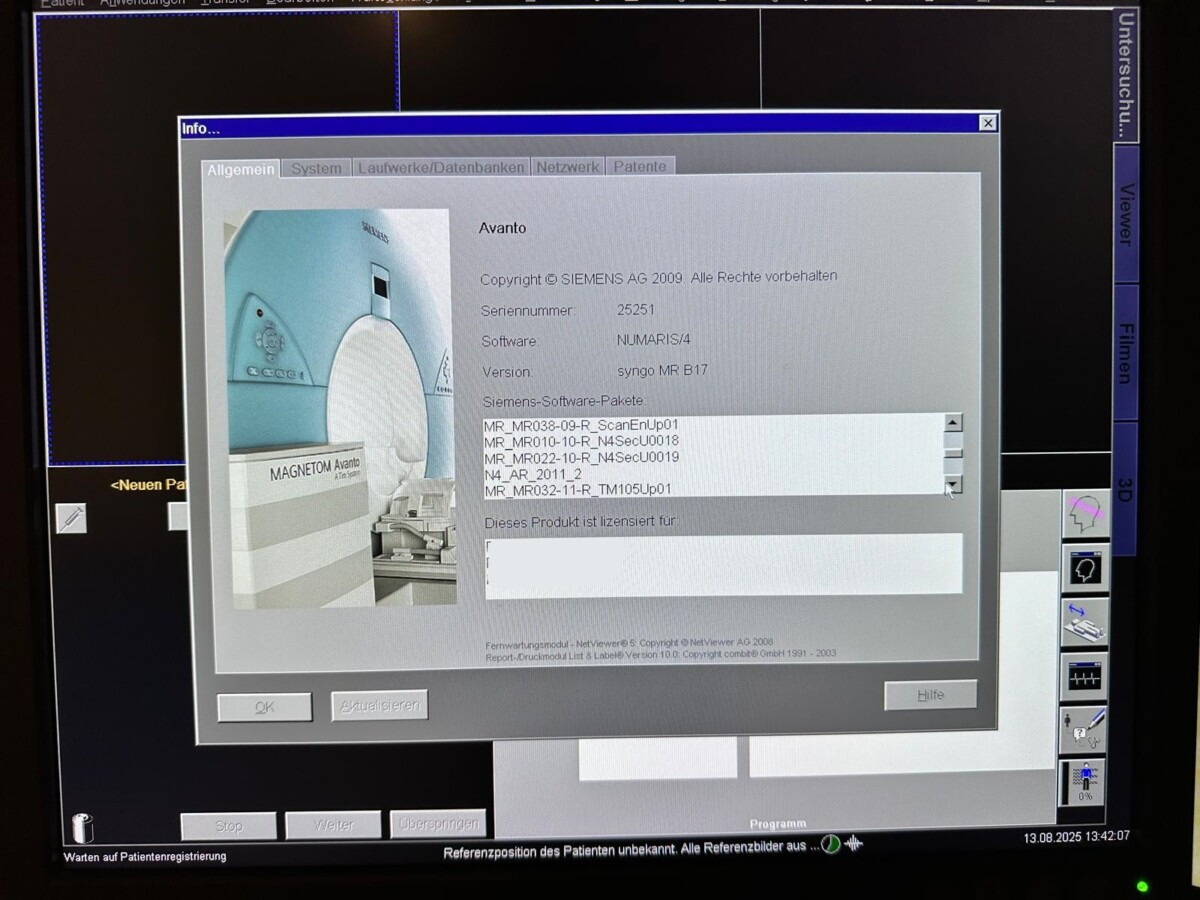Select MR_MR010-10-R_N4SecU0018 in package list

[x=581, y=441]
